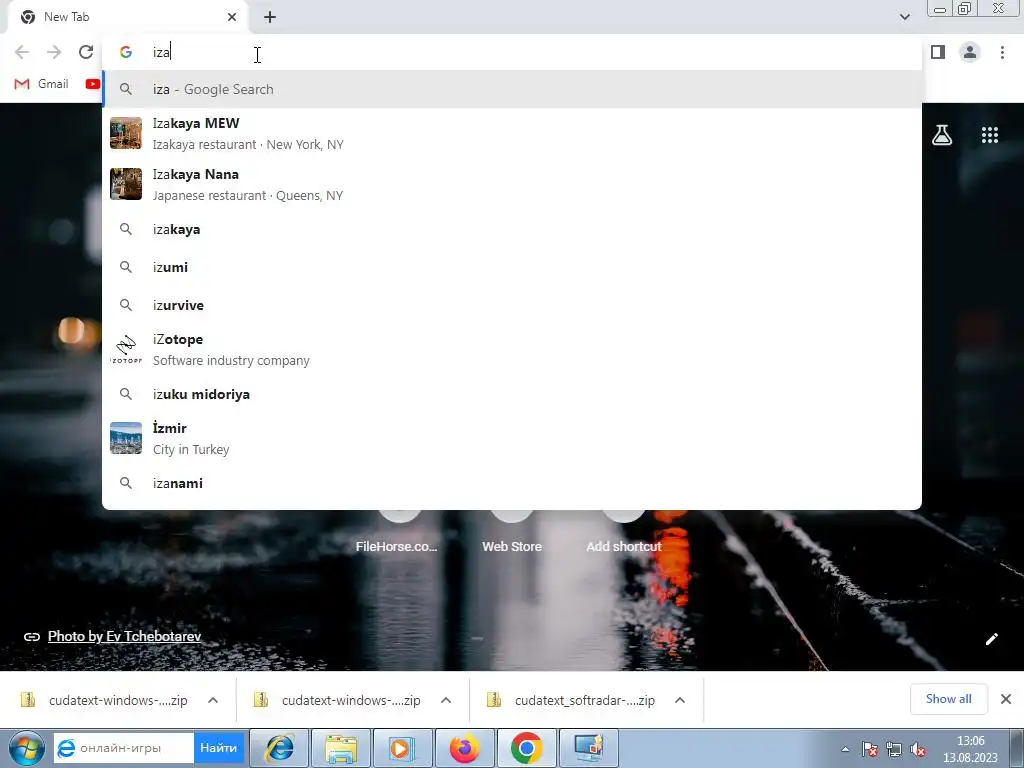Open the Gmail bookmark
The height and width of the screenshot is (768, 1024).
click(x=42, y=84)
